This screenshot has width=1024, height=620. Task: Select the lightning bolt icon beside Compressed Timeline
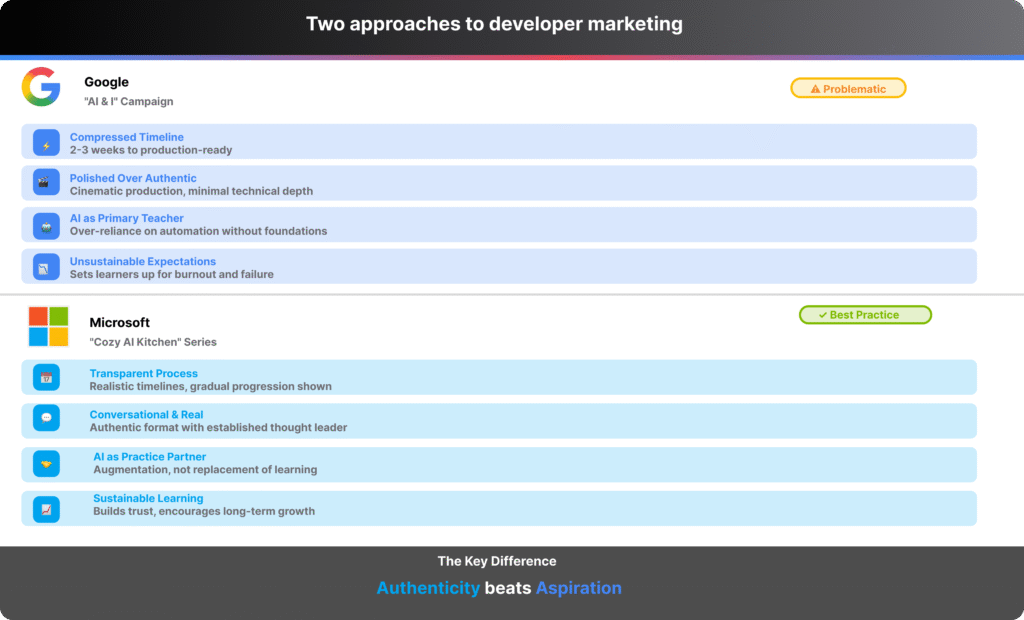click(x=46, y=143)
